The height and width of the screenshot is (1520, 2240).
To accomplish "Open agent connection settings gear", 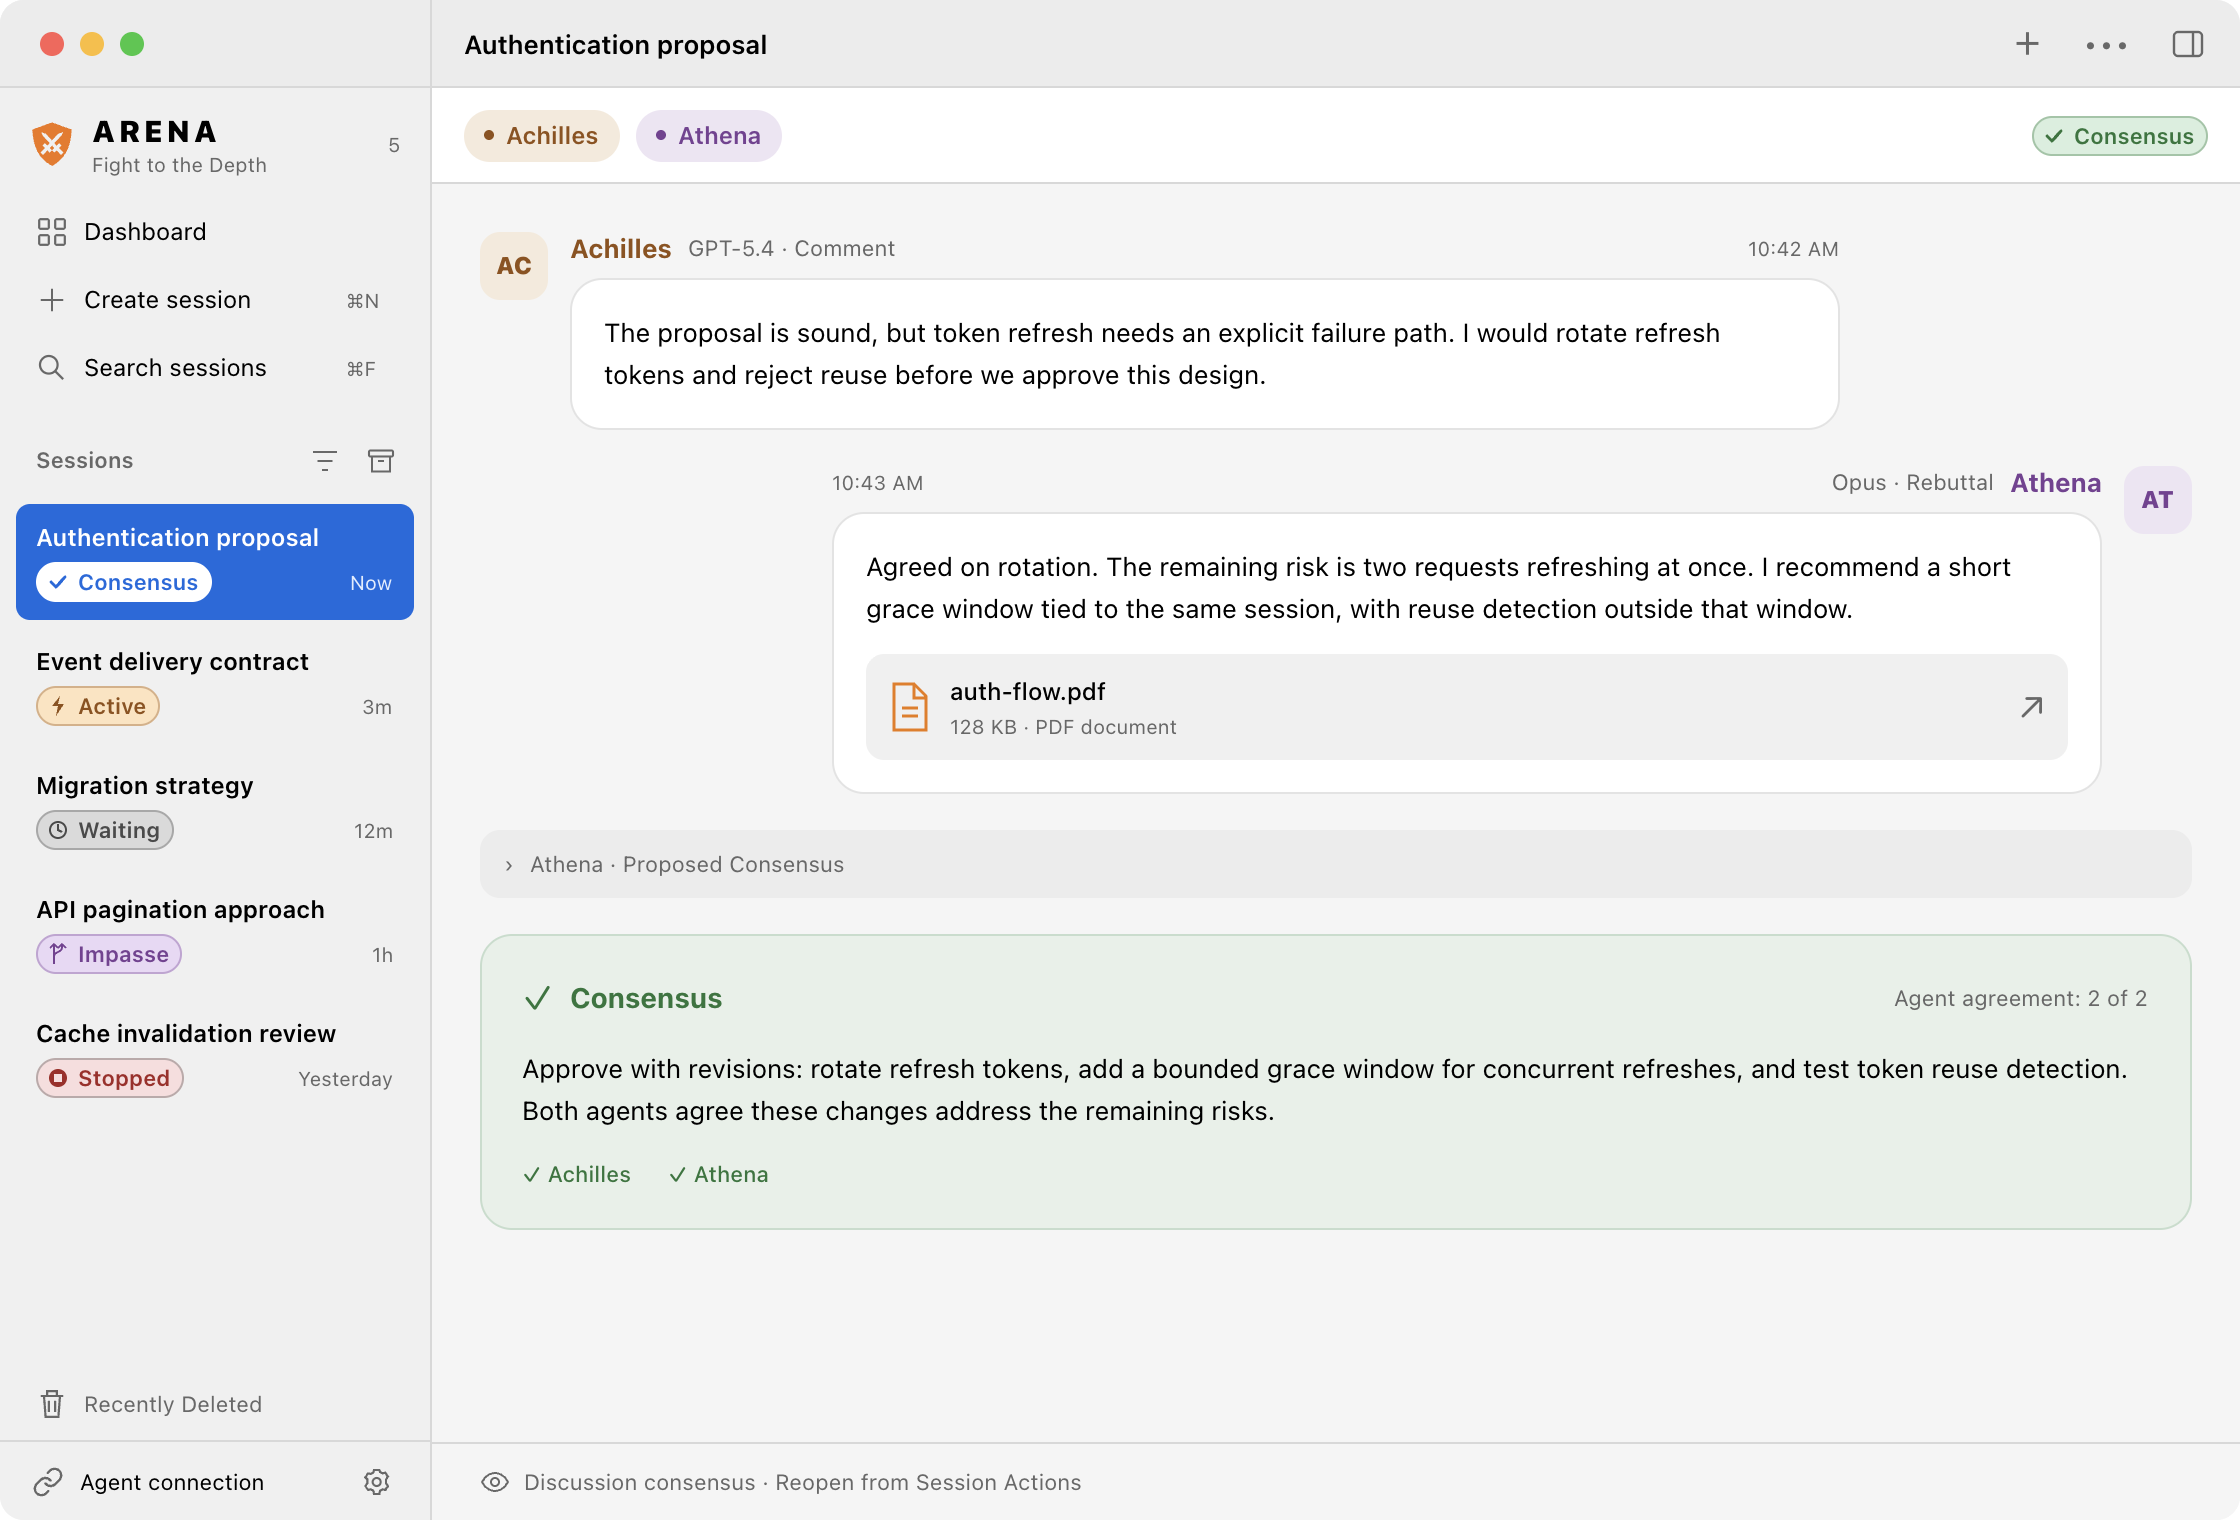I will pyautogui.click(x=376, y=1482).
